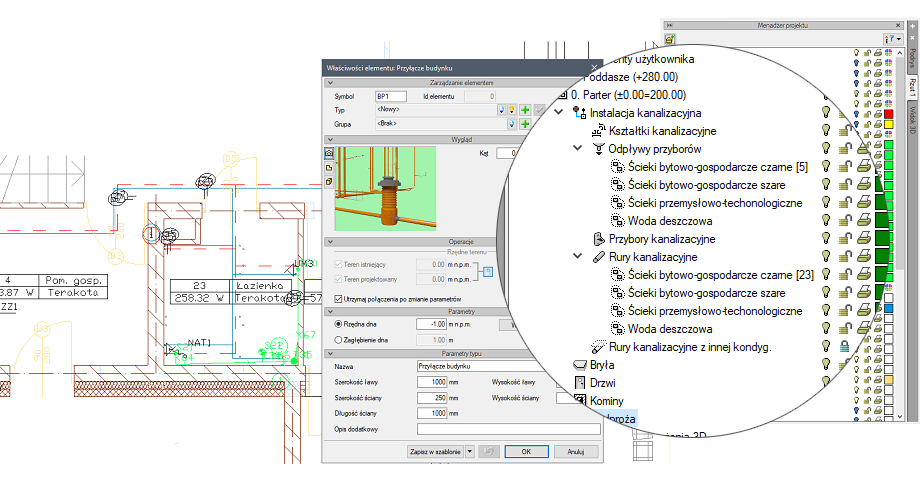
Task: Click green plus icon next to Grupa field
Action: (525, 124)
